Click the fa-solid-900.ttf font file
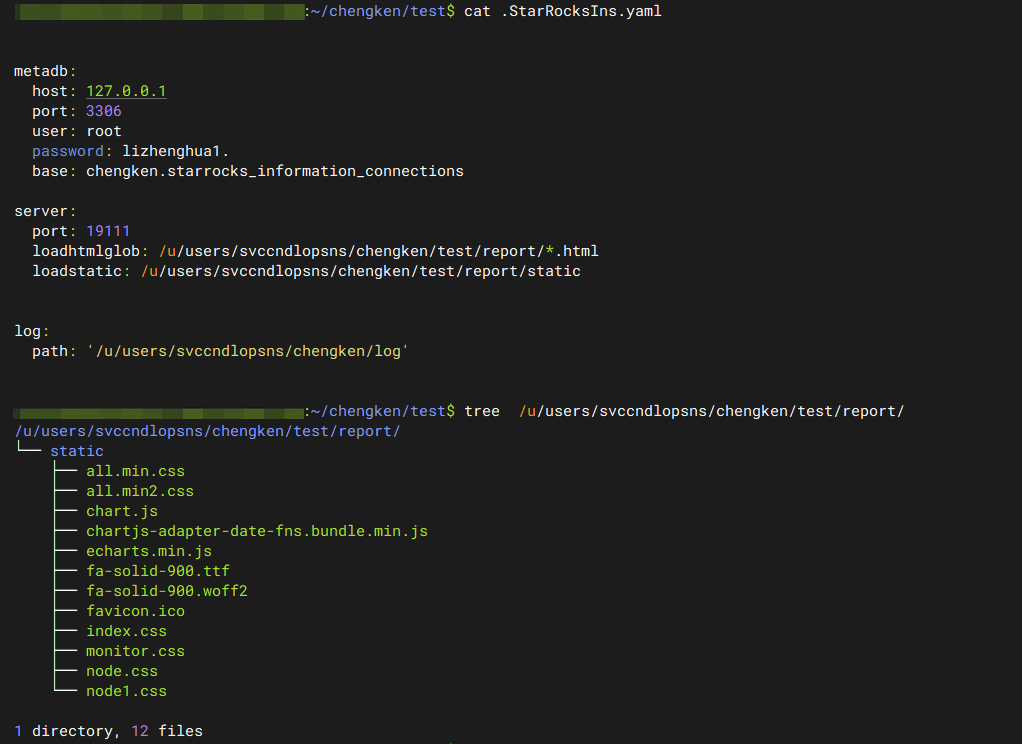This screenshot has height=744, width=1022. pyautogui.click(x=157, y=571)
